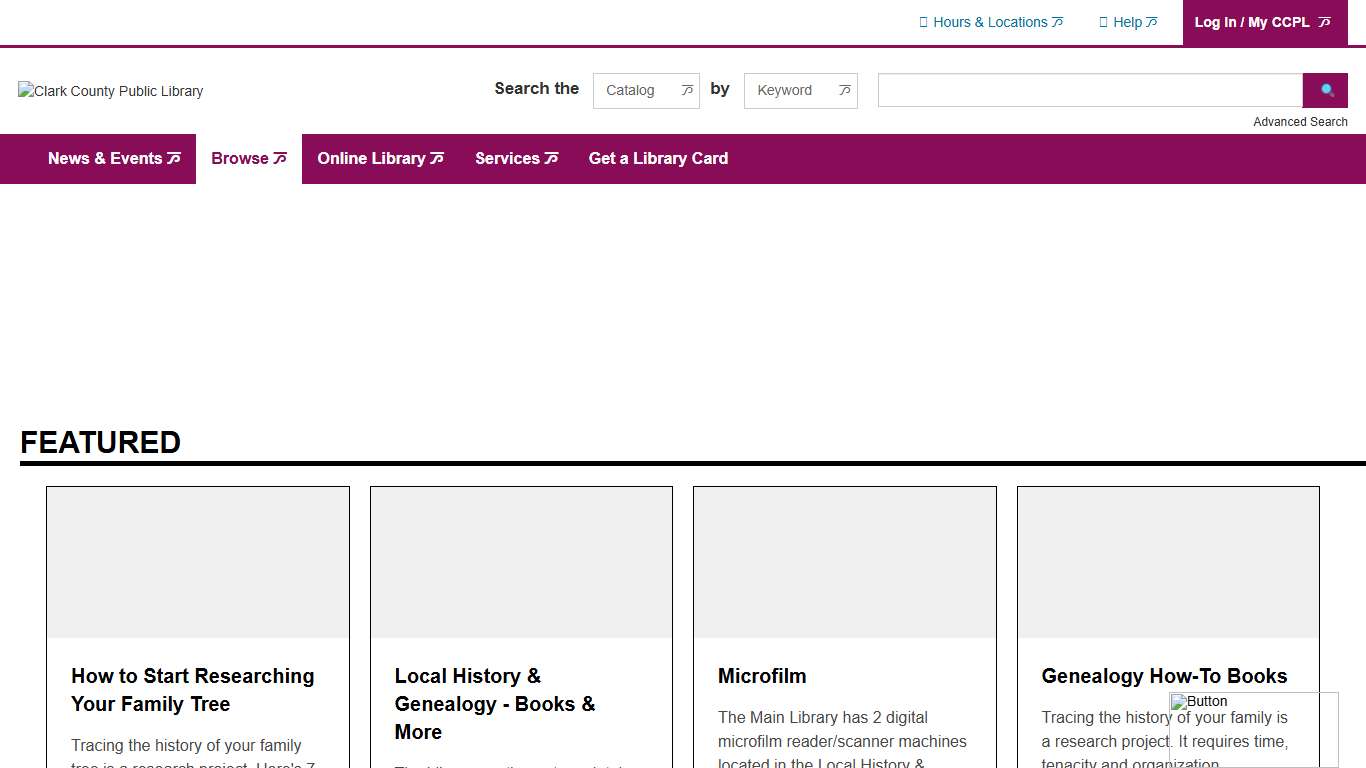Click the external-link arrow on Log In / My CCPL

click(1325, 22)
